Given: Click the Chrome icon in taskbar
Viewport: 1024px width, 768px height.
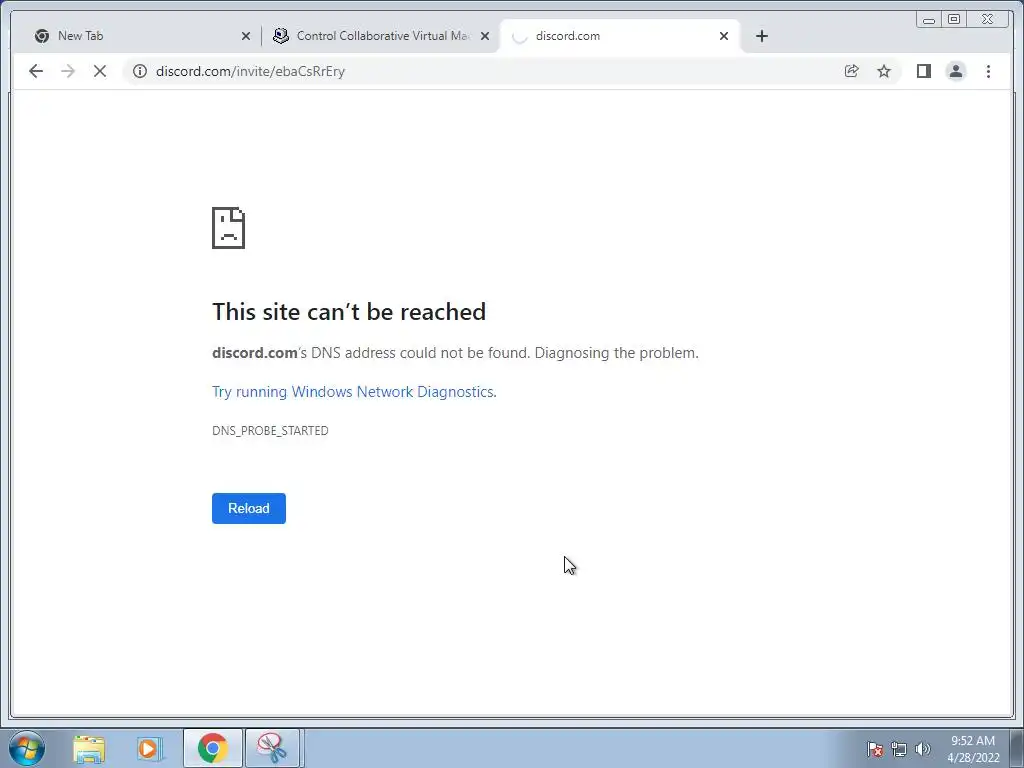Looking at the screenshot, I should pyautogui.click(x=212, y=748).
